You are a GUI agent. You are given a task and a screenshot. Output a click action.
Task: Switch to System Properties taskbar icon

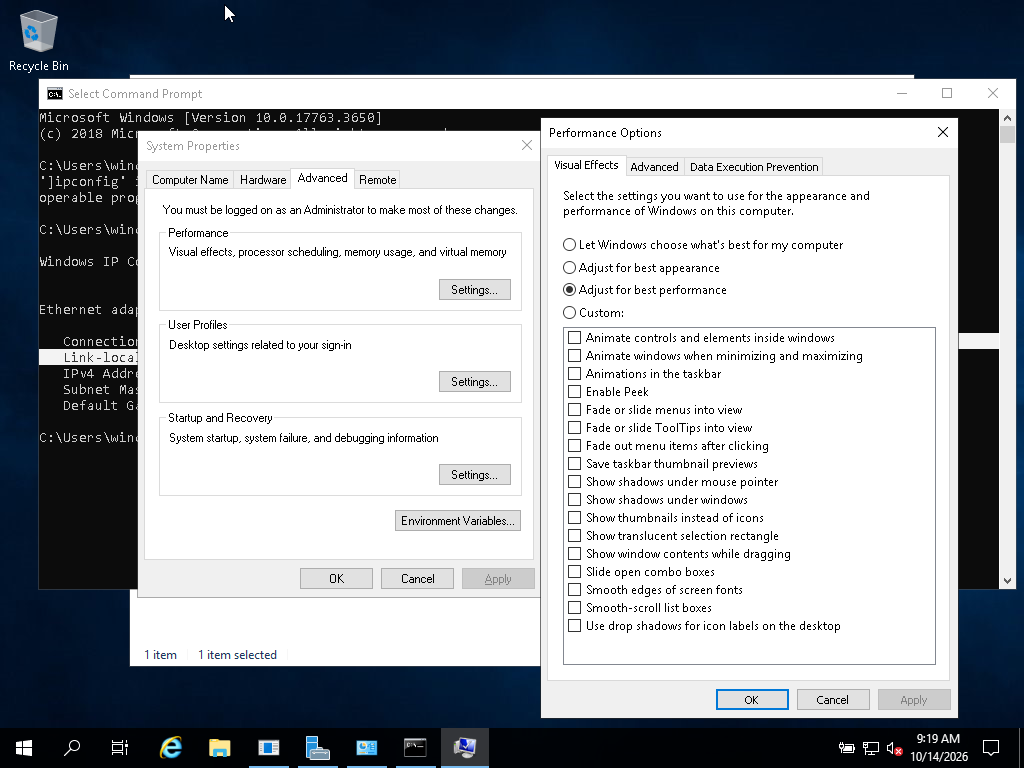click(464, 748)
